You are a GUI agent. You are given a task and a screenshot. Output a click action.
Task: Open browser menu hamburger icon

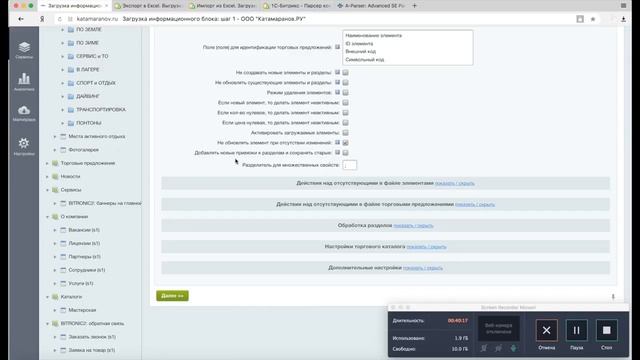(623, 6)
